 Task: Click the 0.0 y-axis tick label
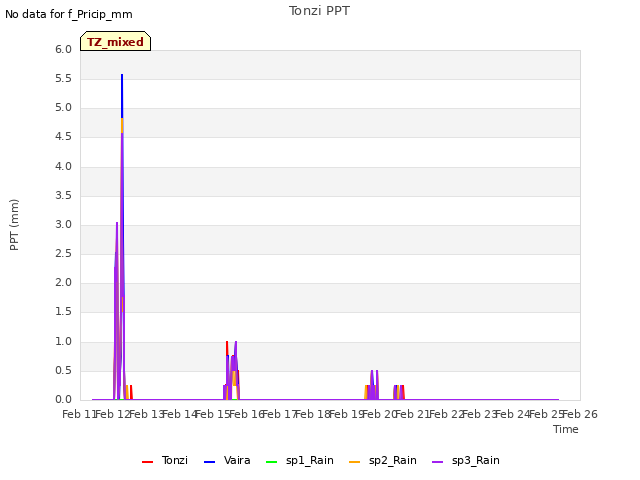(x=63, y=400)
